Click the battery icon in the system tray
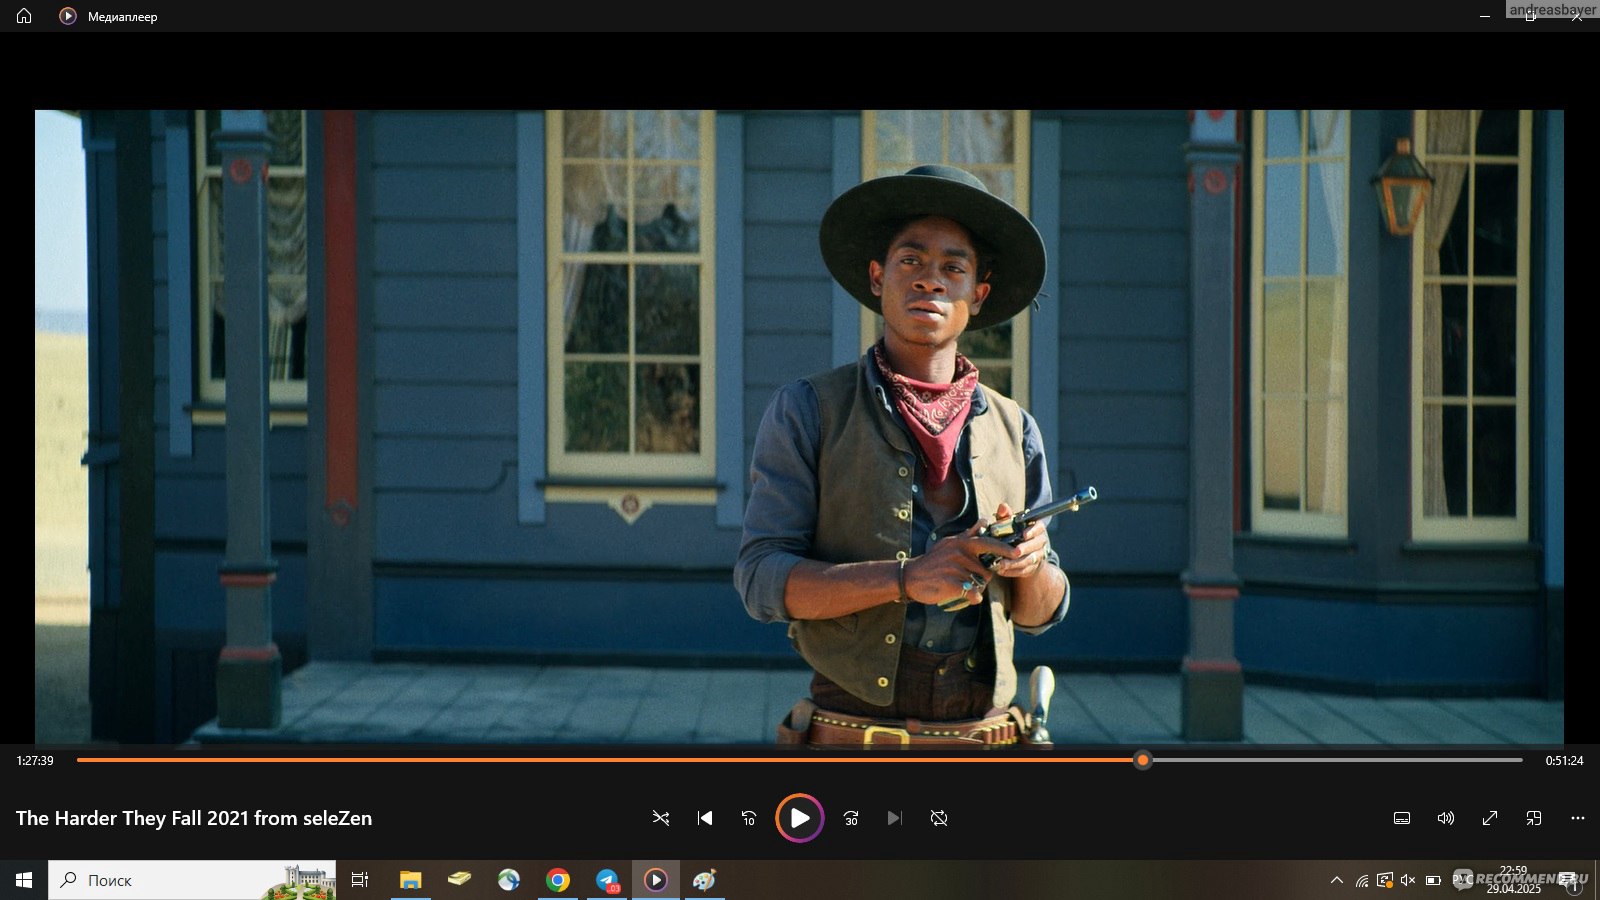Viewport: 1600px width, 900px height. (1433, 880)
